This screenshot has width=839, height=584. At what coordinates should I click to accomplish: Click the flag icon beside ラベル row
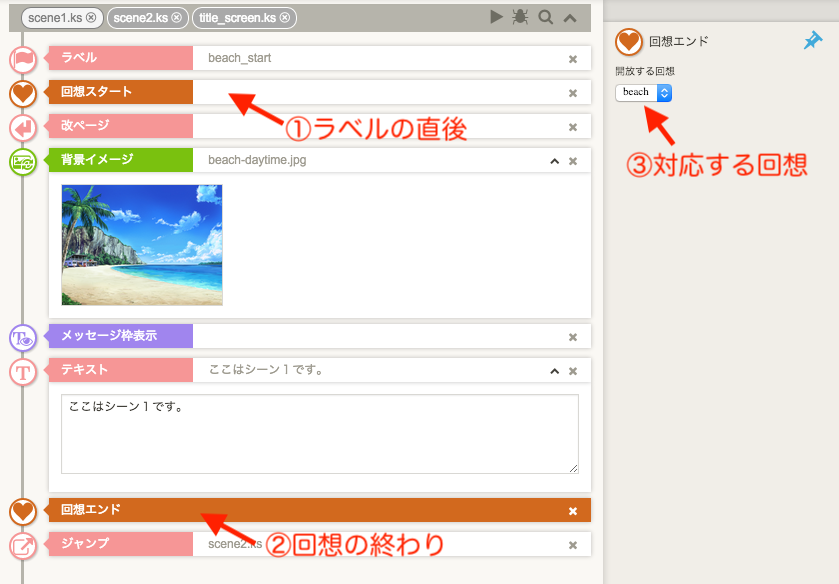(x=23, y=59)
